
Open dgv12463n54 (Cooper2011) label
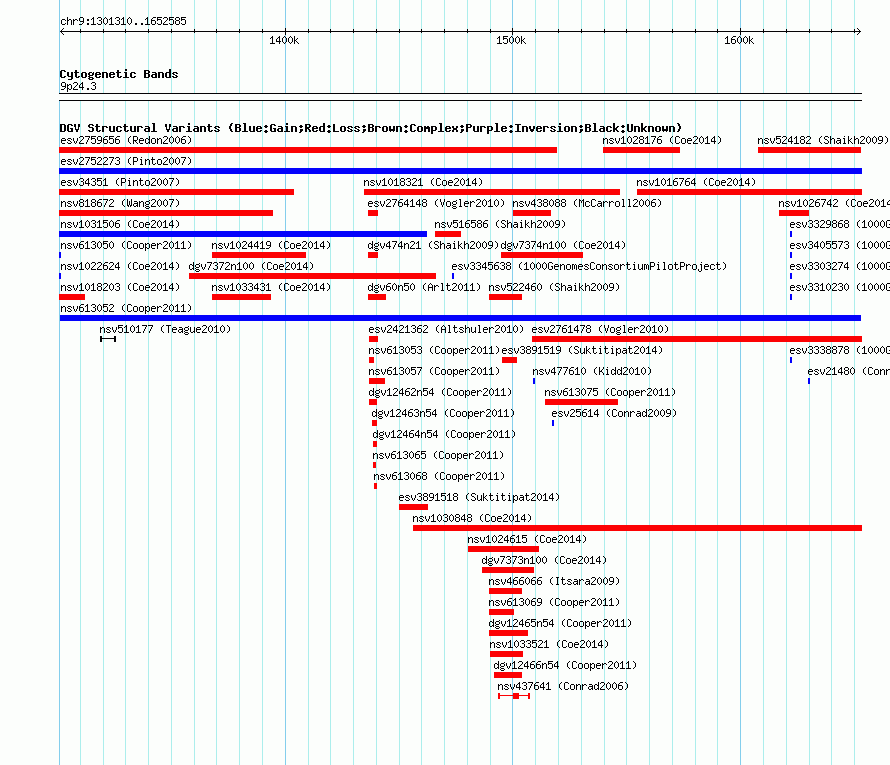coord(443,413)
